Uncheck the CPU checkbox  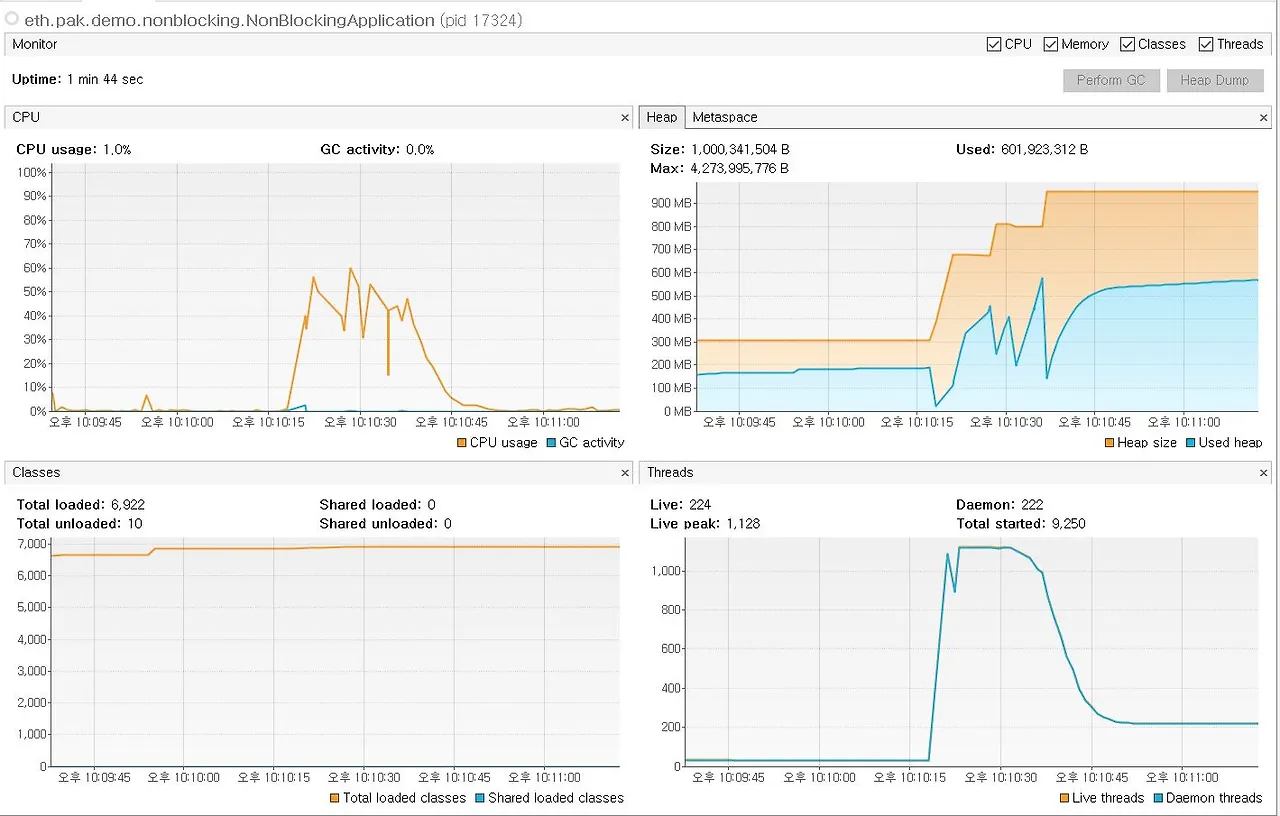tap(994, 44)
